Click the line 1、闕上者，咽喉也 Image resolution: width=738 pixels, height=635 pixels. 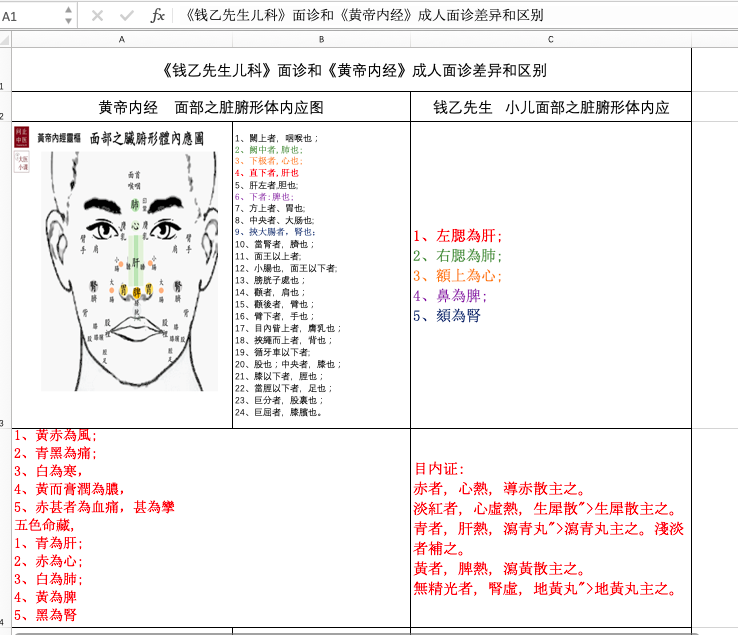(276, 138)
